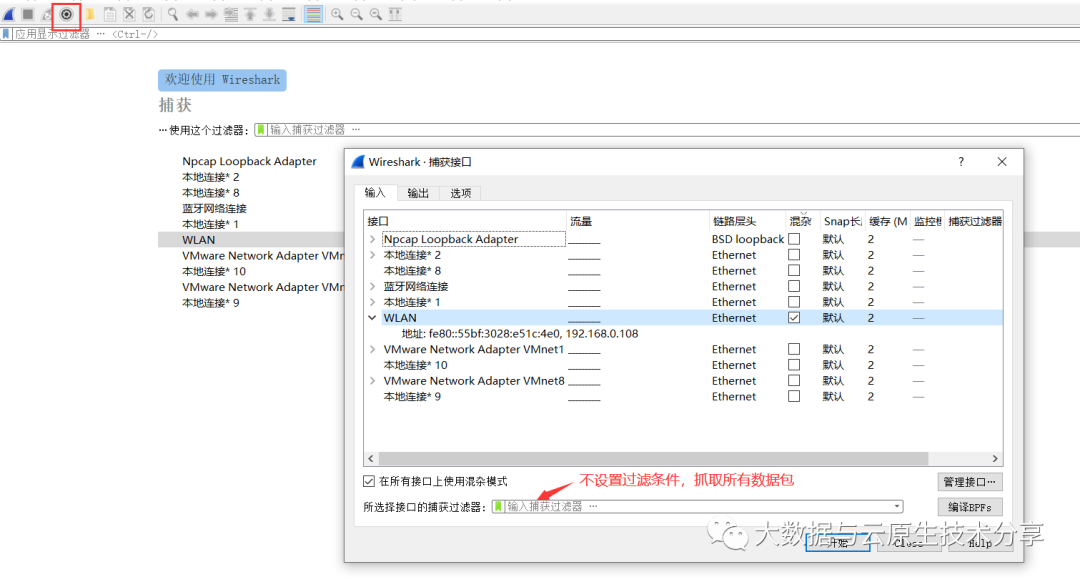Click the restart capture icon

pos(47,14)
